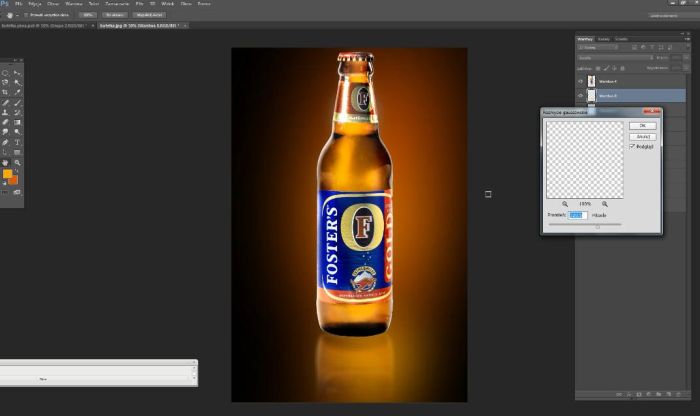
Task: Click the zoom in magnifier in Gaussian blur dialog
Action: coord(605,203)
